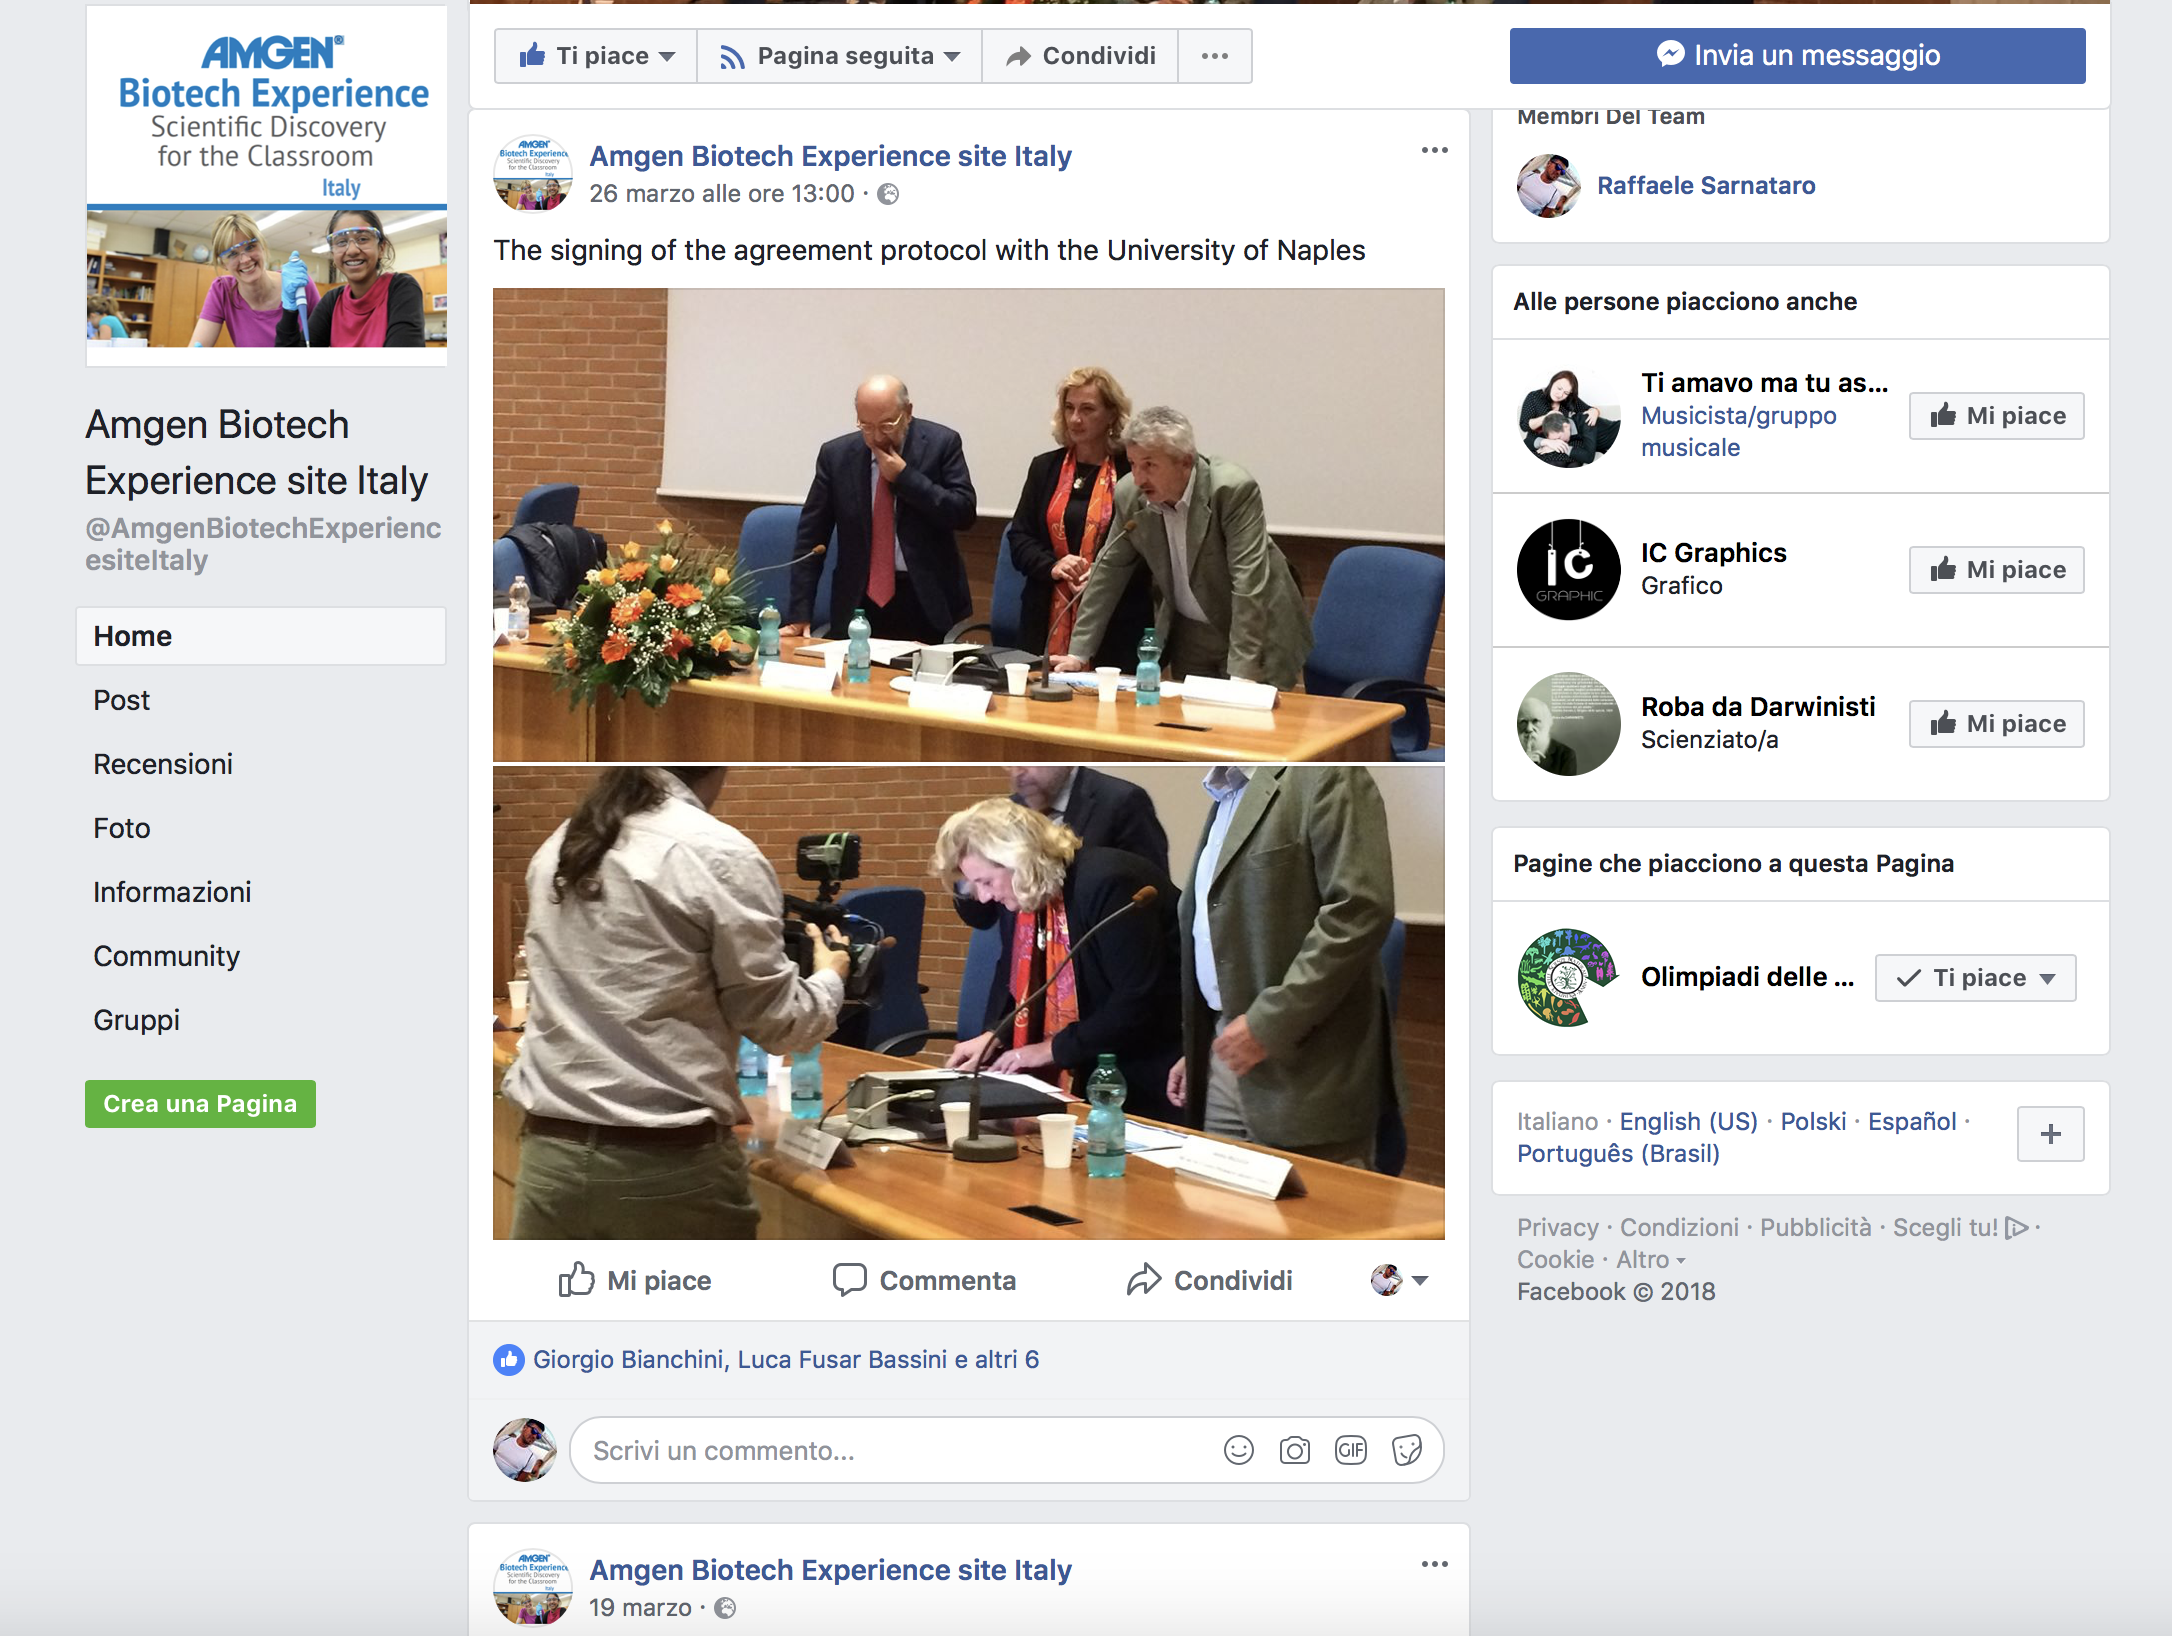Open Ti piace dropdown for Olimpiadi delle...
Screen dimensions: 2172x1636
pyautogui.click(x=1975, y=977)
